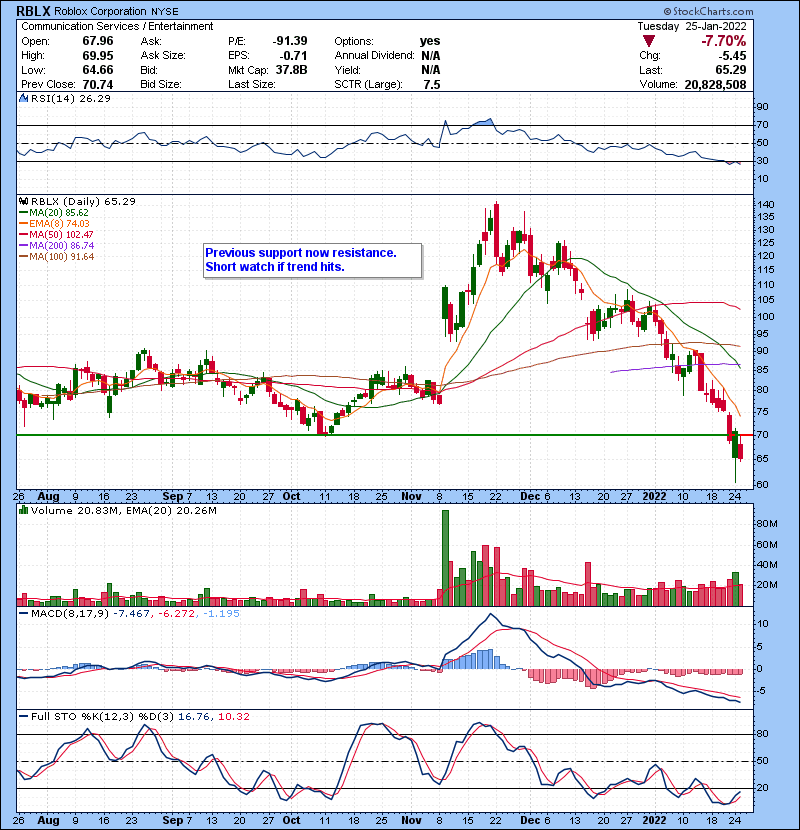
Task: Click the RBLX ticker symbol title
Action: coord(33,11)
